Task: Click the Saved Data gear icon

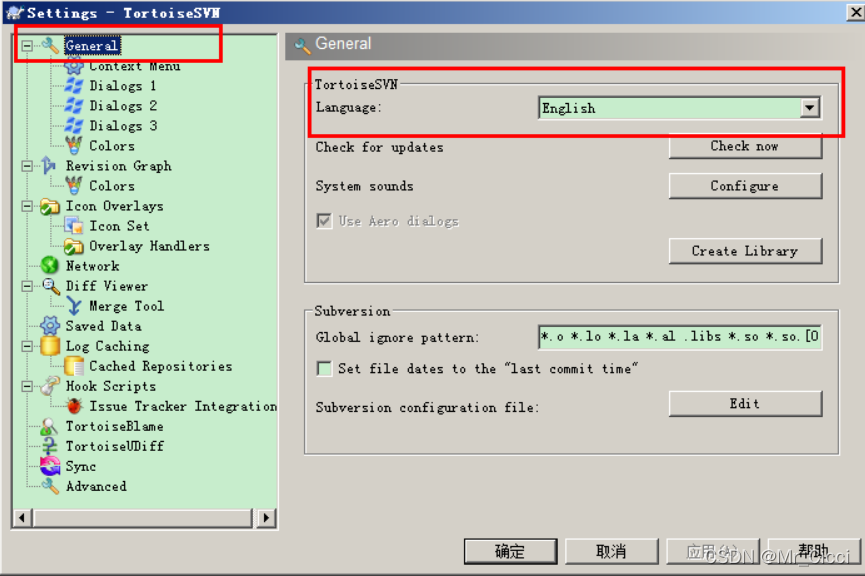Action: pyautogui.click(x=50, y=326)
